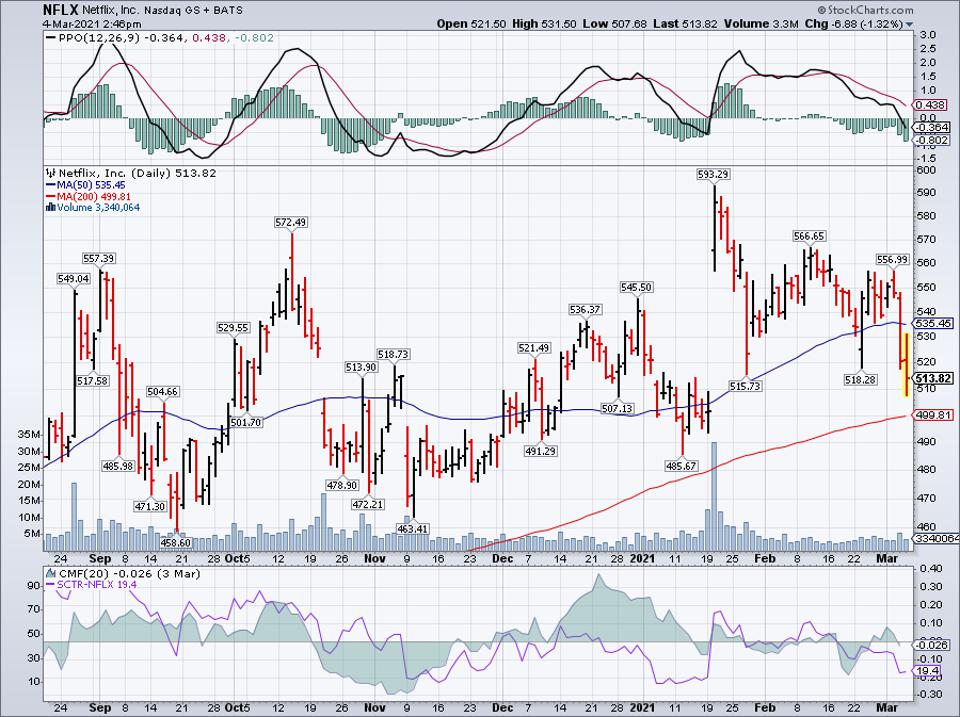Click the 572.49 October high label

point(291,222)
